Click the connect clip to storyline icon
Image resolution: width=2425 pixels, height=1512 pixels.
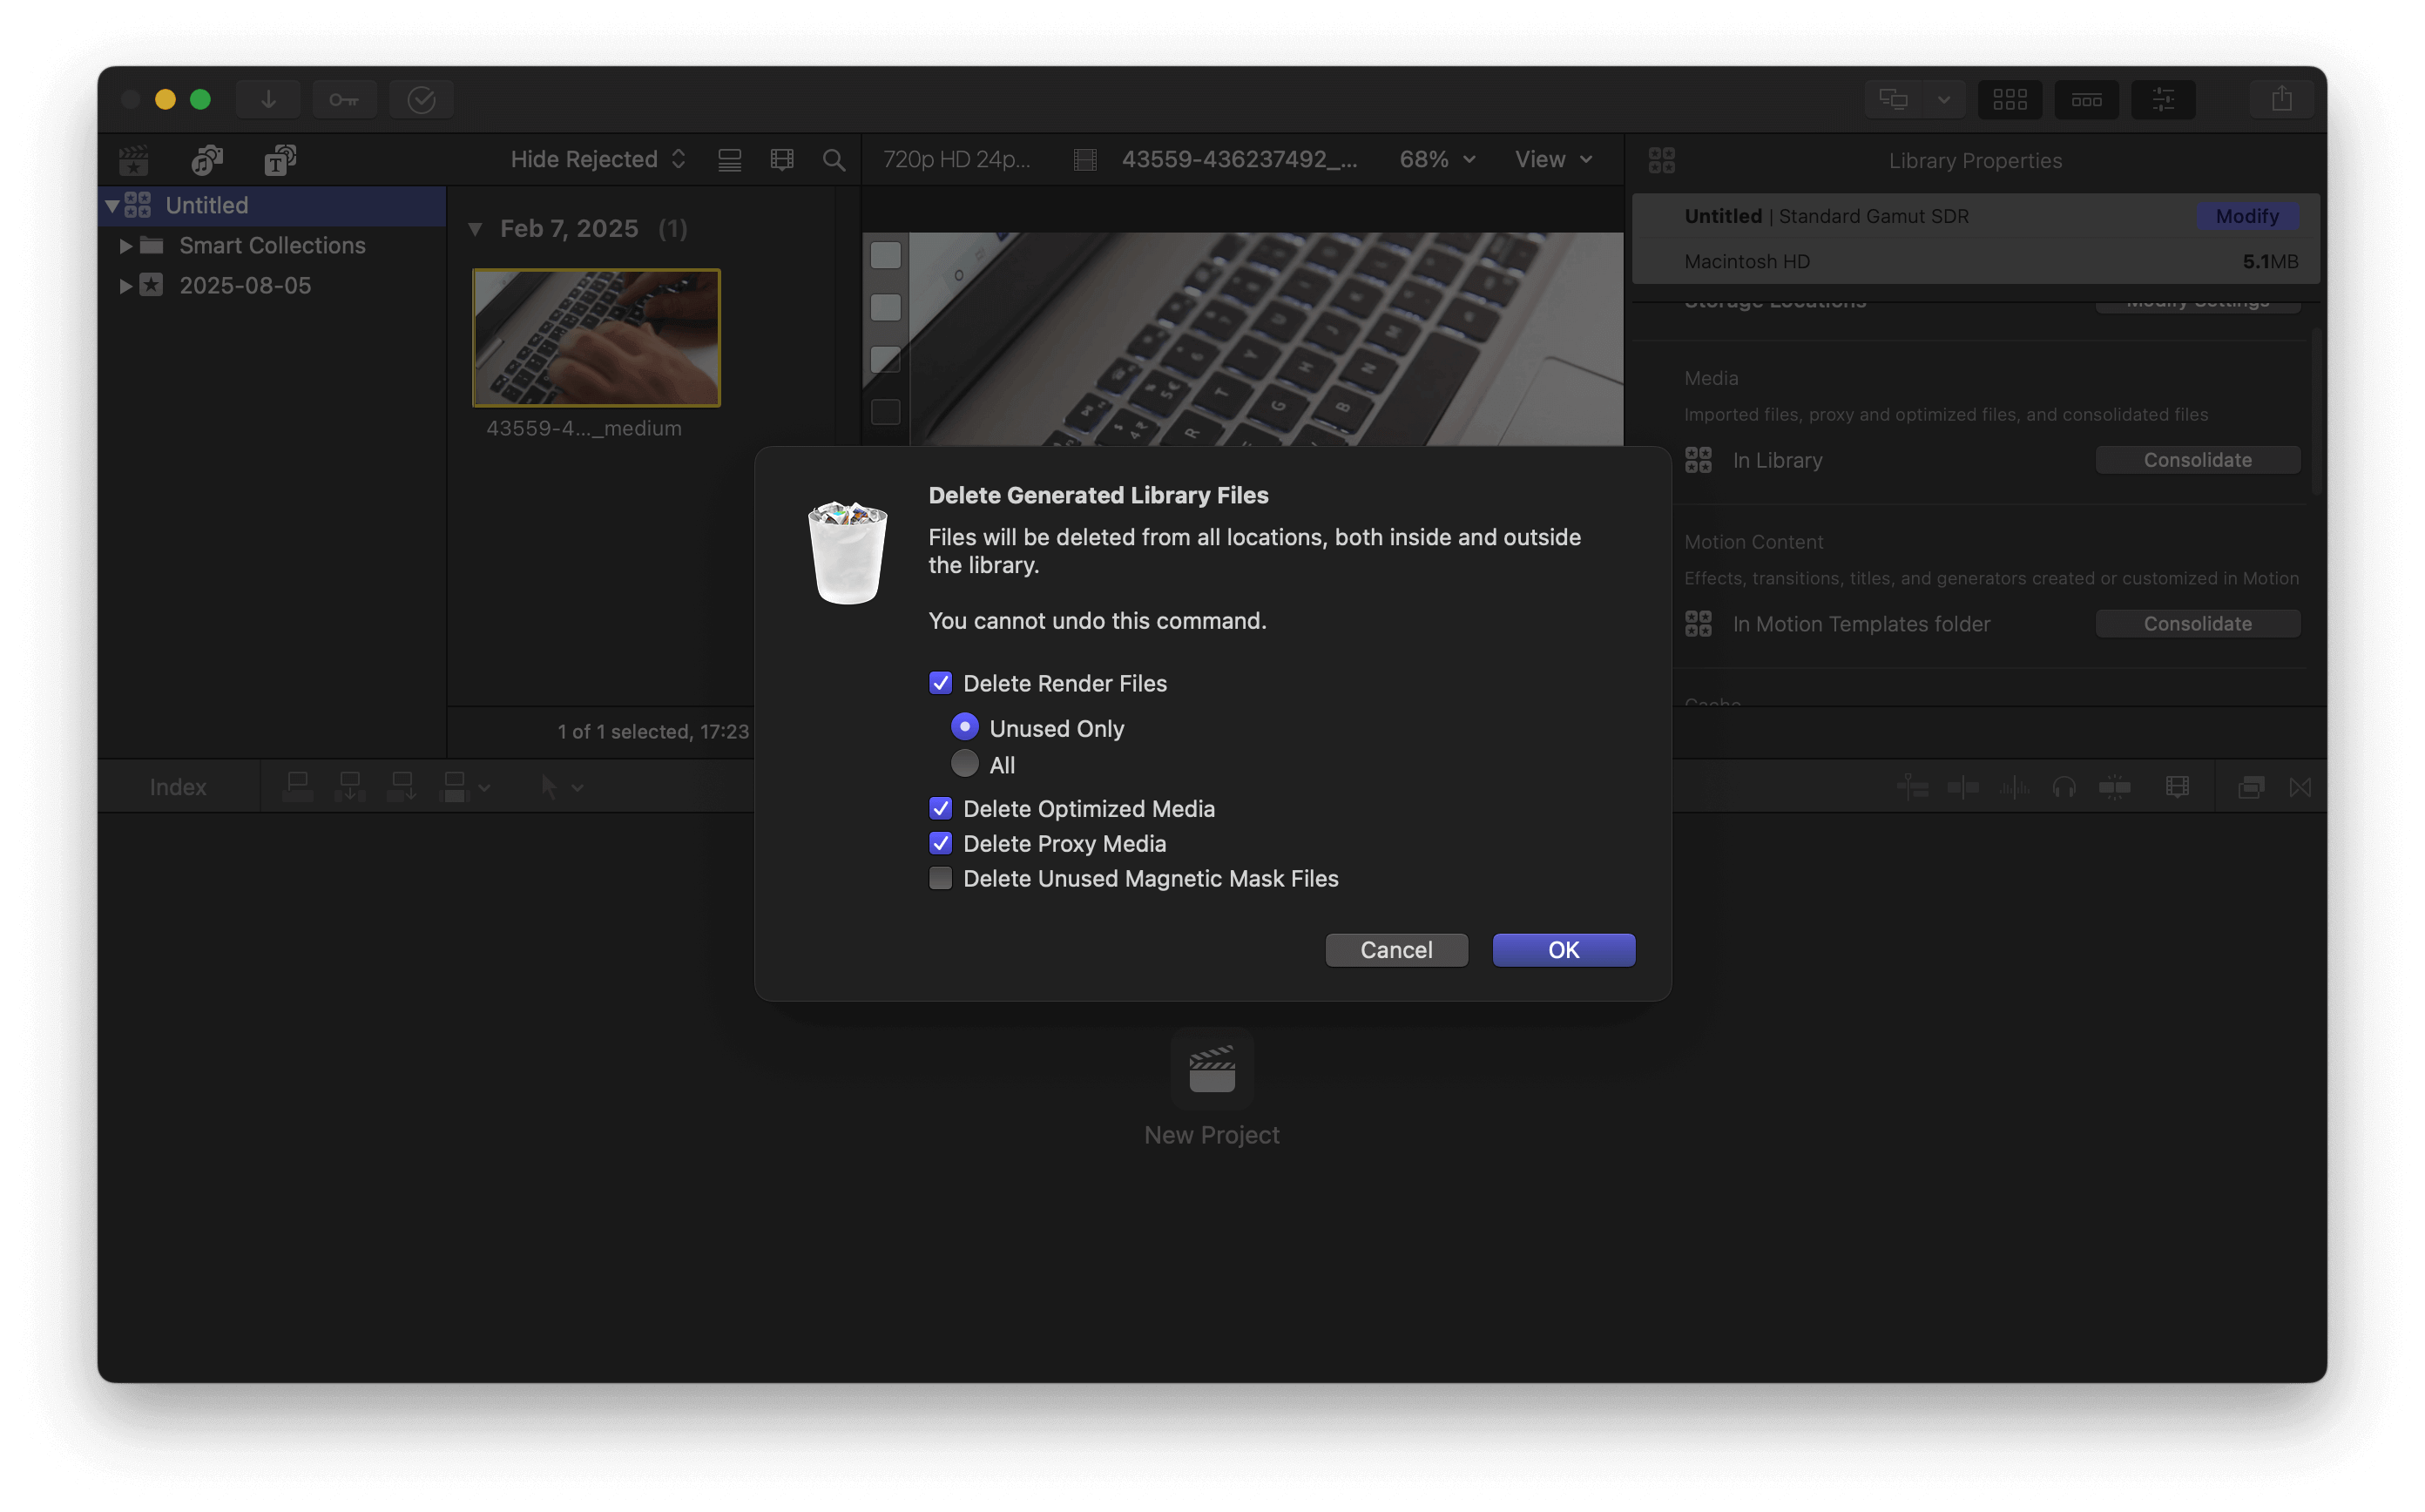pyautogui.click(x=297, y=787)
